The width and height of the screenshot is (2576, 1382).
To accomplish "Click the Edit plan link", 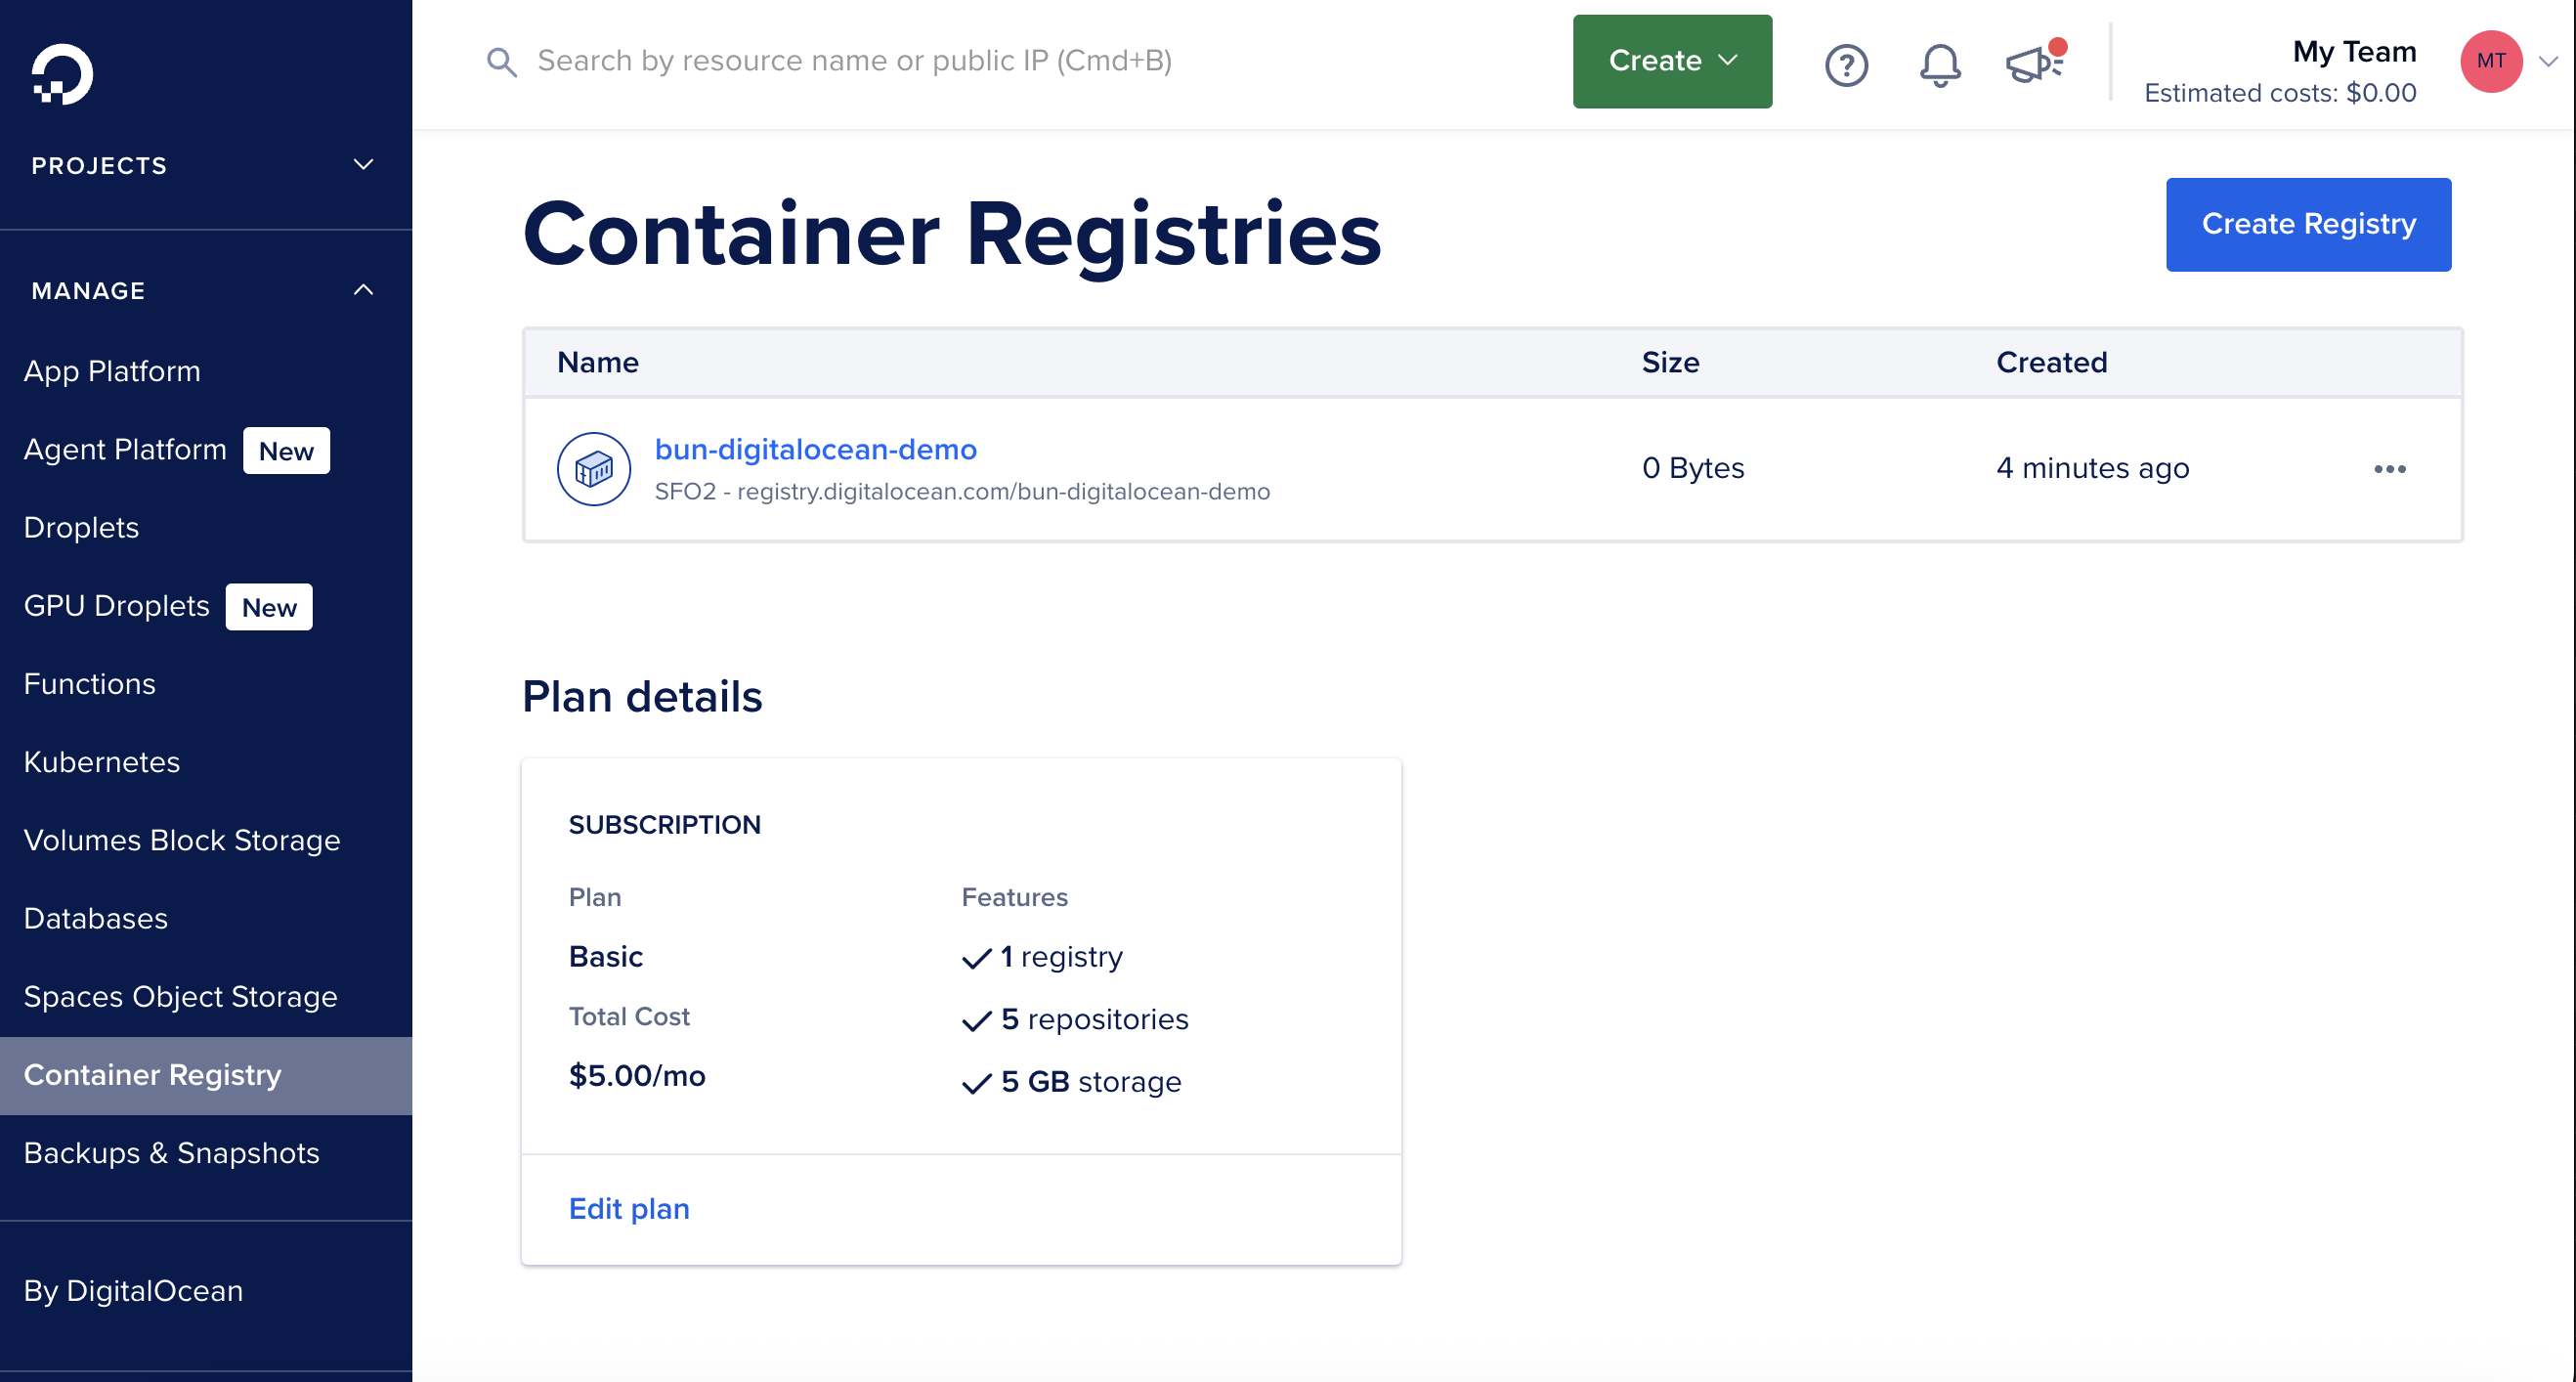I will [x=628, y=1208].
